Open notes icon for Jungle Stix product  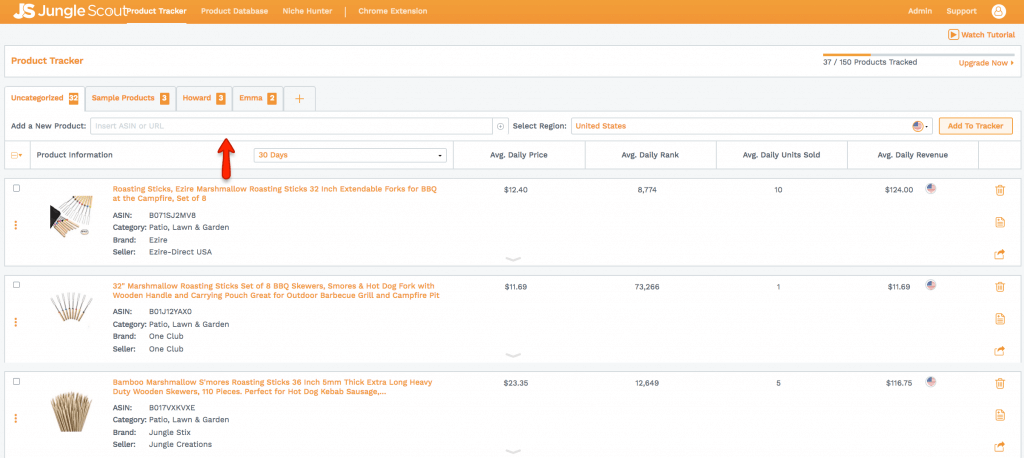(999, 415)
